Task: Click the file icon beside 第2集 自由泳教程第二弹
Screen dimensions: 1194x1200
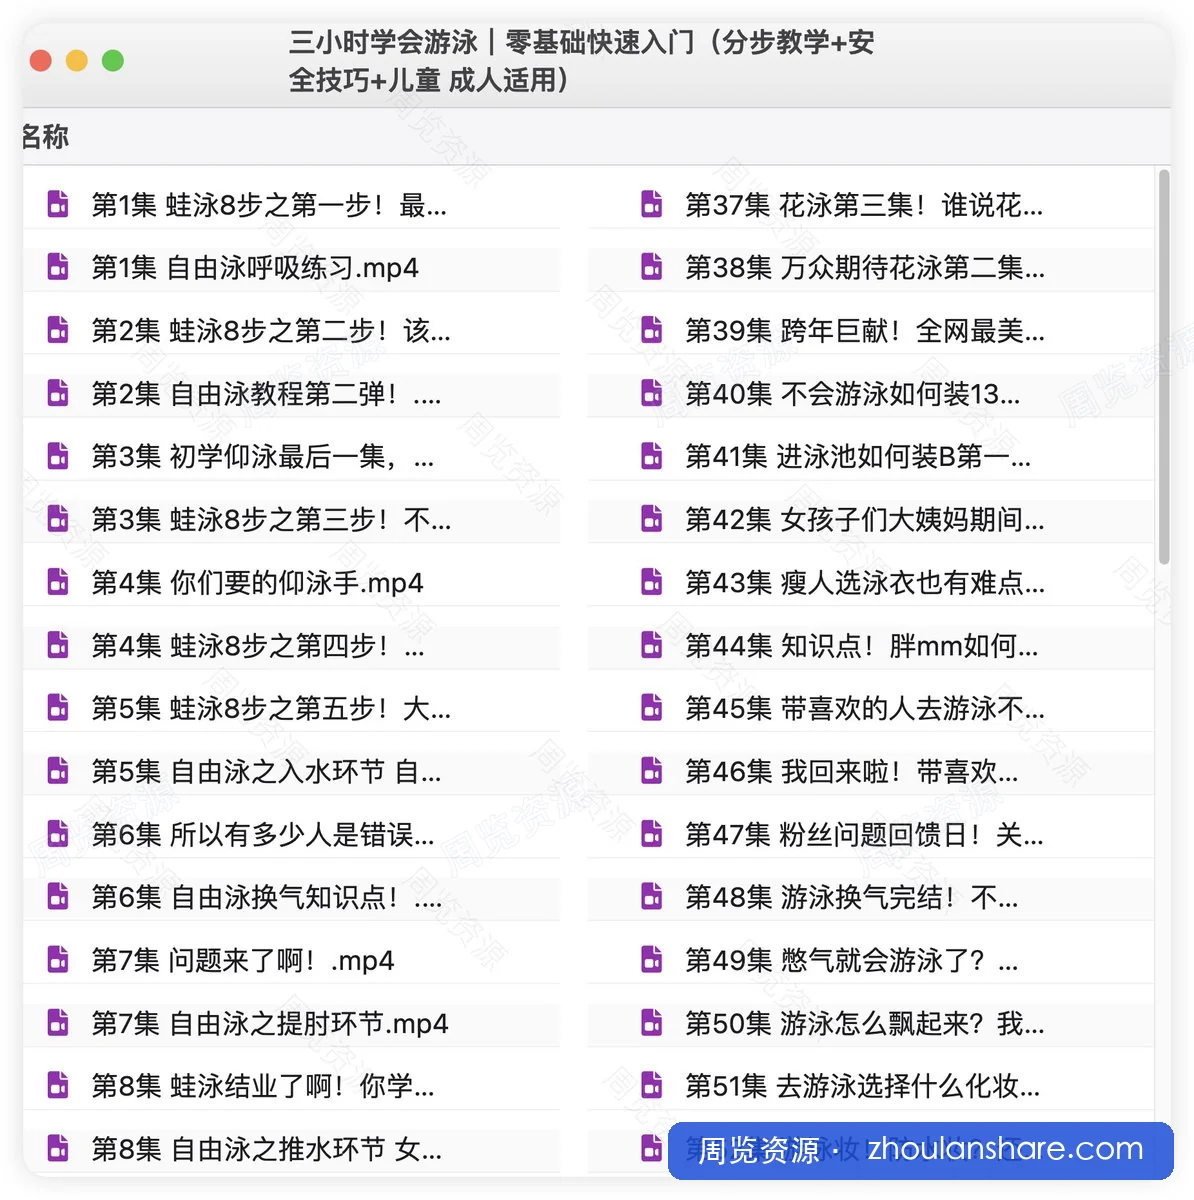Action: tap(58, 393)
